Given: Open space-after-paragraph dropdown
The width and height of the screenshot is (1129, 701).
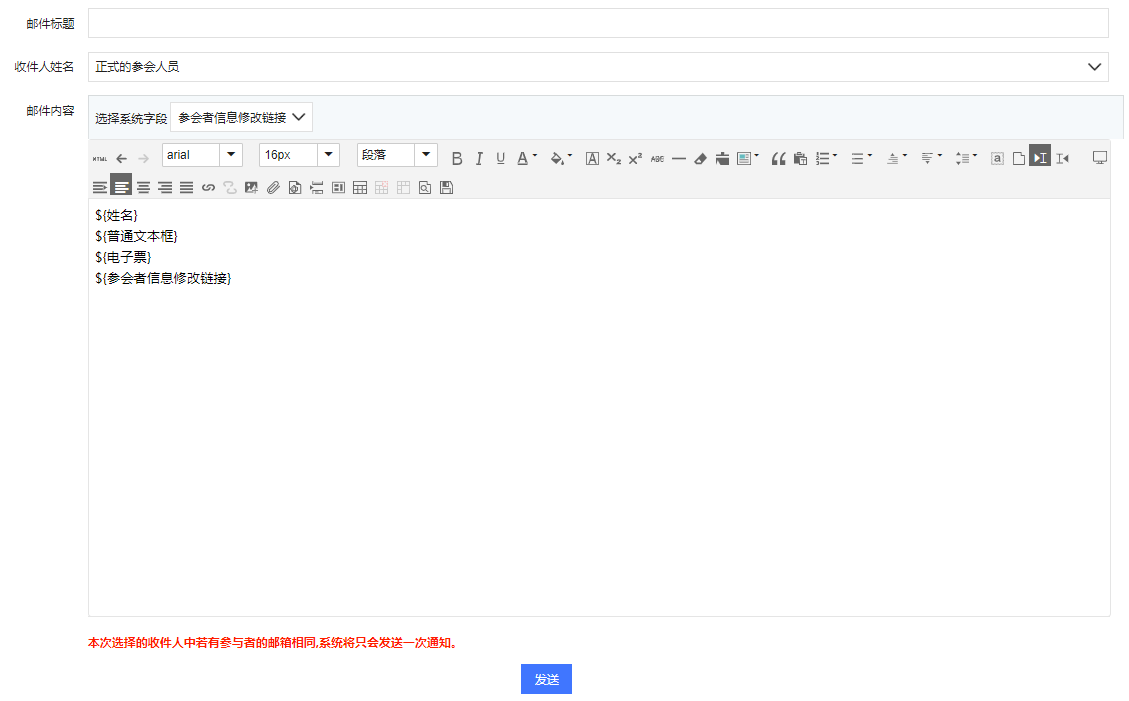Looking at the screenshot, I should (x=940, y=156).
